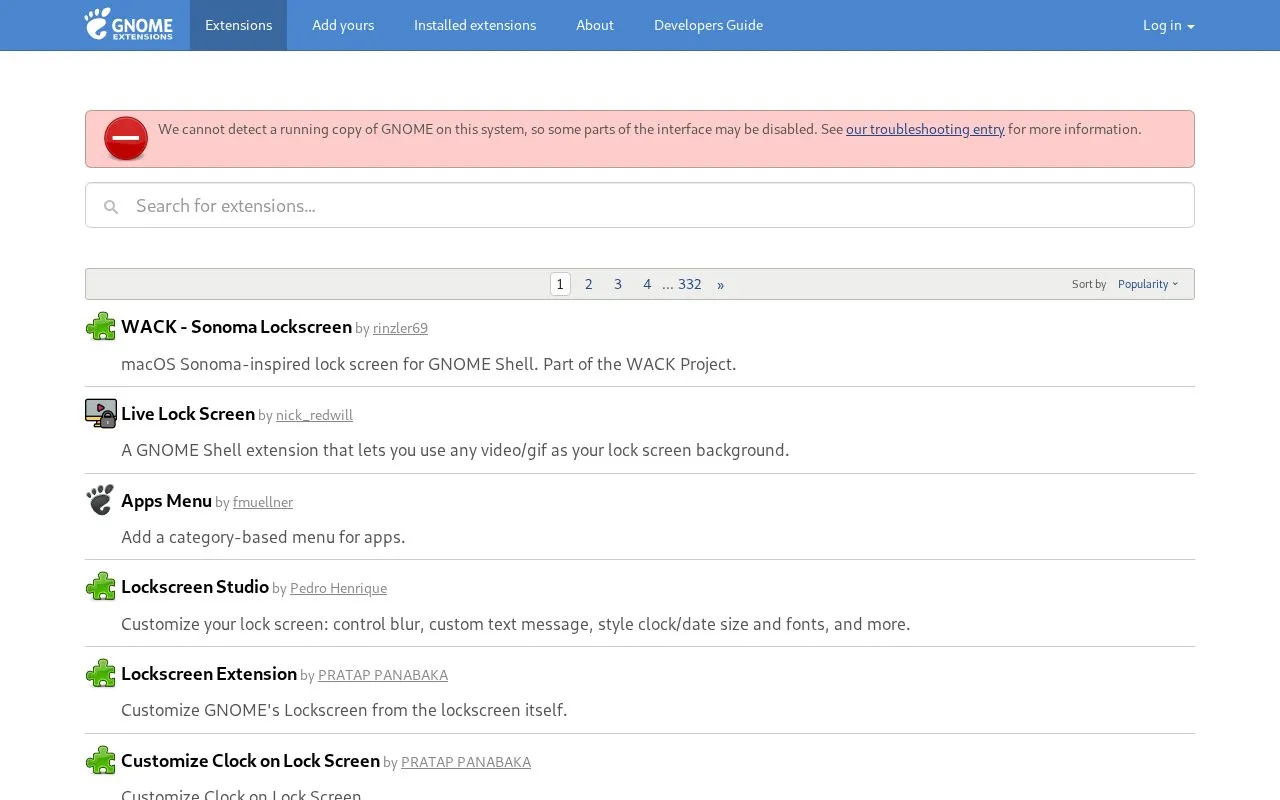View author nick_redwill profile
The image size is (1280, 800).
[314, 415]
